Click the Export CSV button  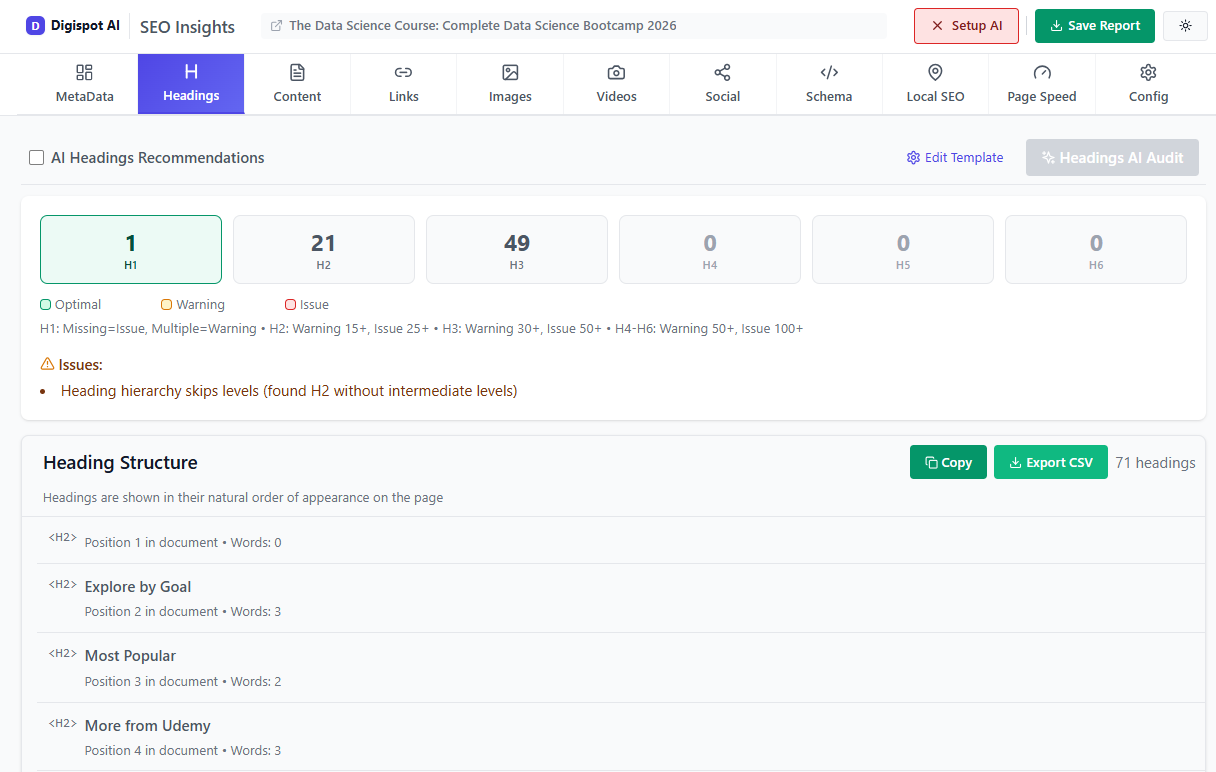pyautogui.click(x=1051, y=462)
